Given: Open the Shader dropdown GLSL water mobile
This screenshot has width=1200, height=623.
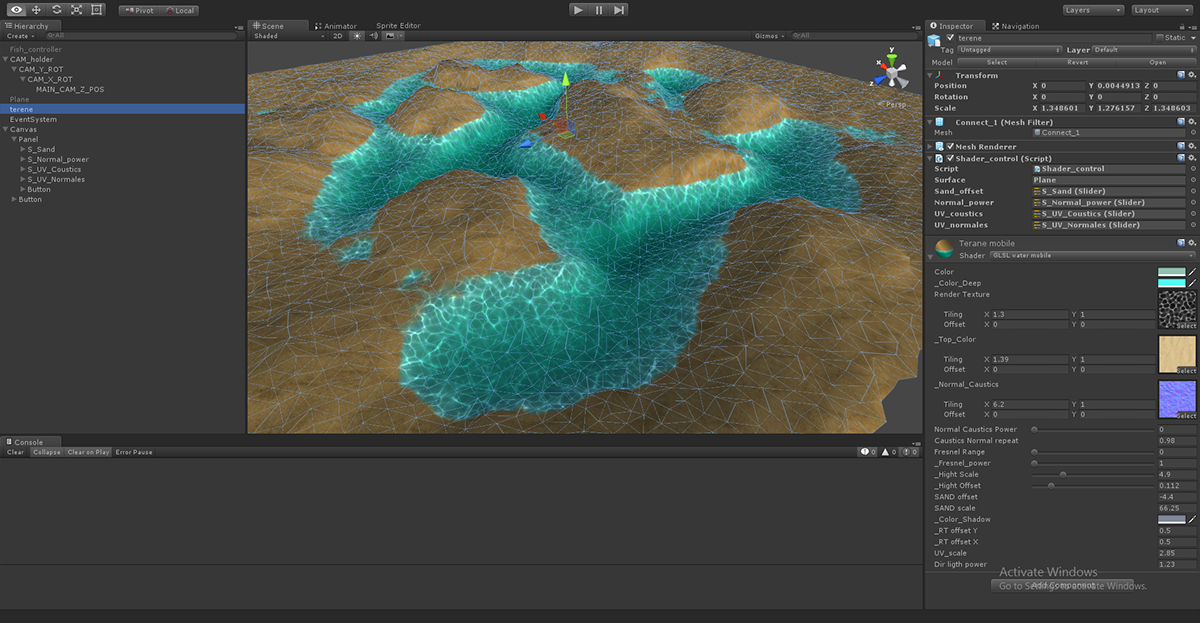Looking at the screenshot, I should click(x=1092, y=255).
